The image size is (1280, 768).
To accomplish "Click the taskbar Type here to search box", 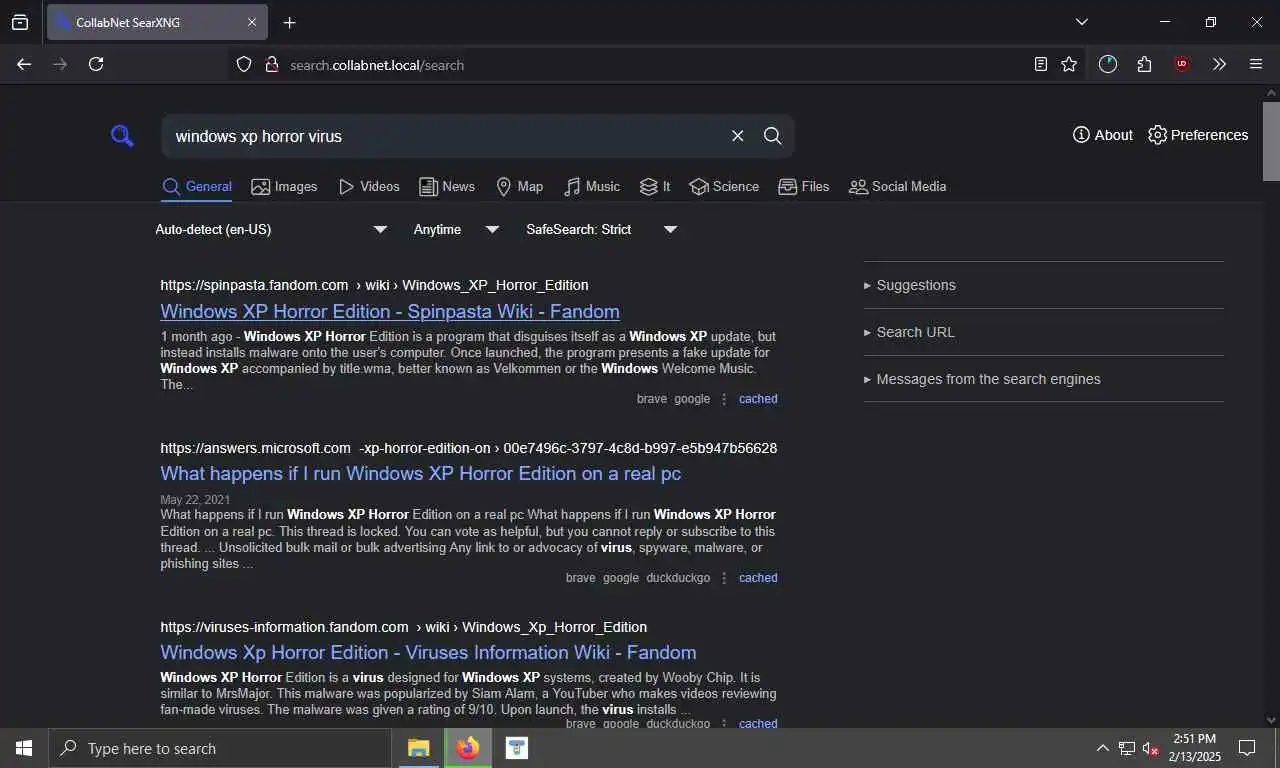I will click(220, 748).
